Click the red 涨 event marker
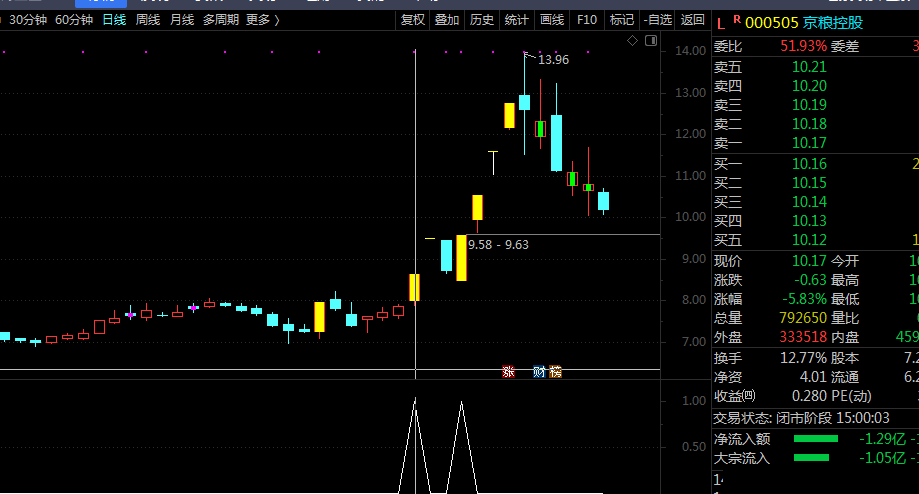Viewport: 919px width, 494px height. 508,372
